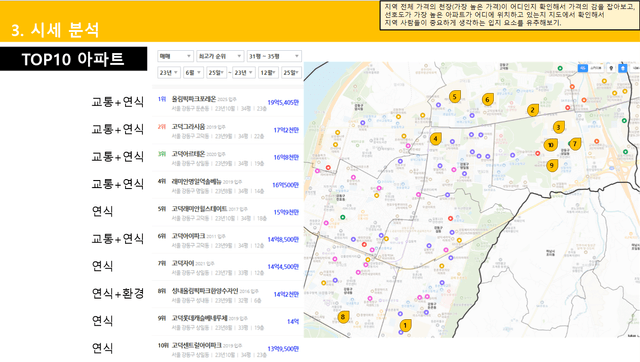The width and height of the screenshot is (640, 362).
Task: Open yellow map marker number 9
Action: 552,165
